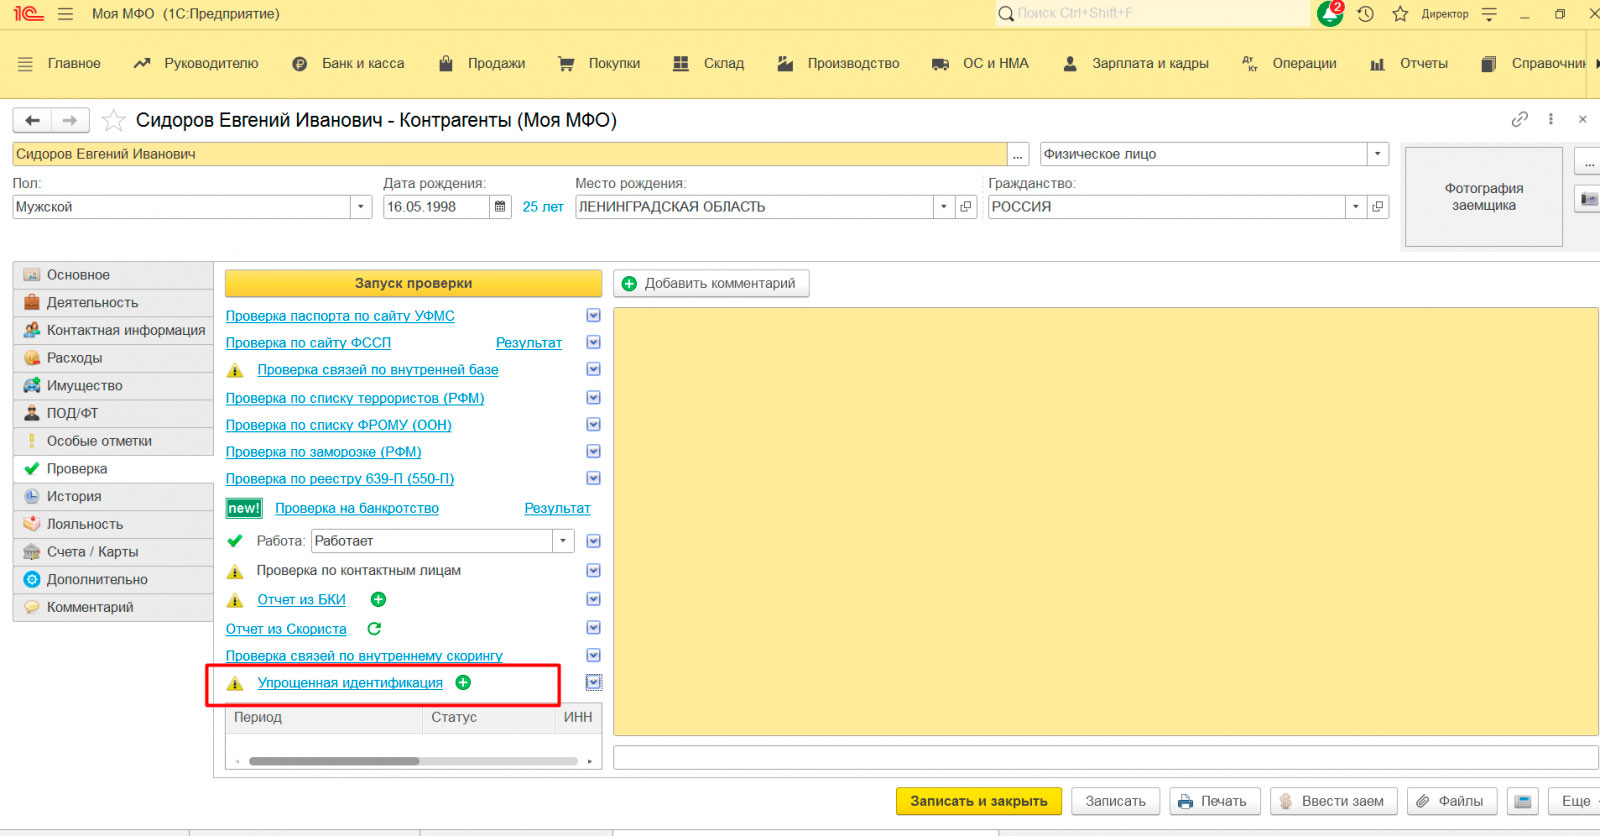Screen dimensions: 1600x836
Task: Toggle checkbox for ФССП site check
Action: 593,342
